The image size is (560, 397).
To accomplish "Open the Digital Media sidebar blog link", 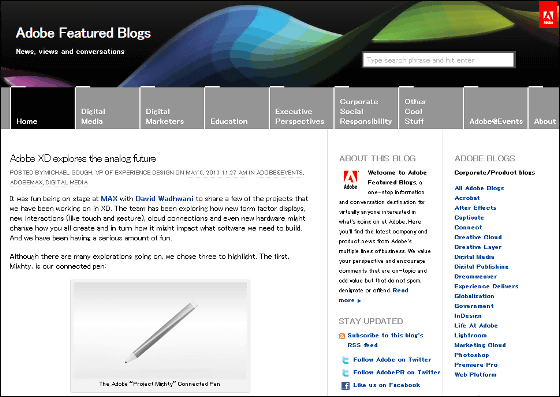I will pyautogui.click(x=474, y=257).
